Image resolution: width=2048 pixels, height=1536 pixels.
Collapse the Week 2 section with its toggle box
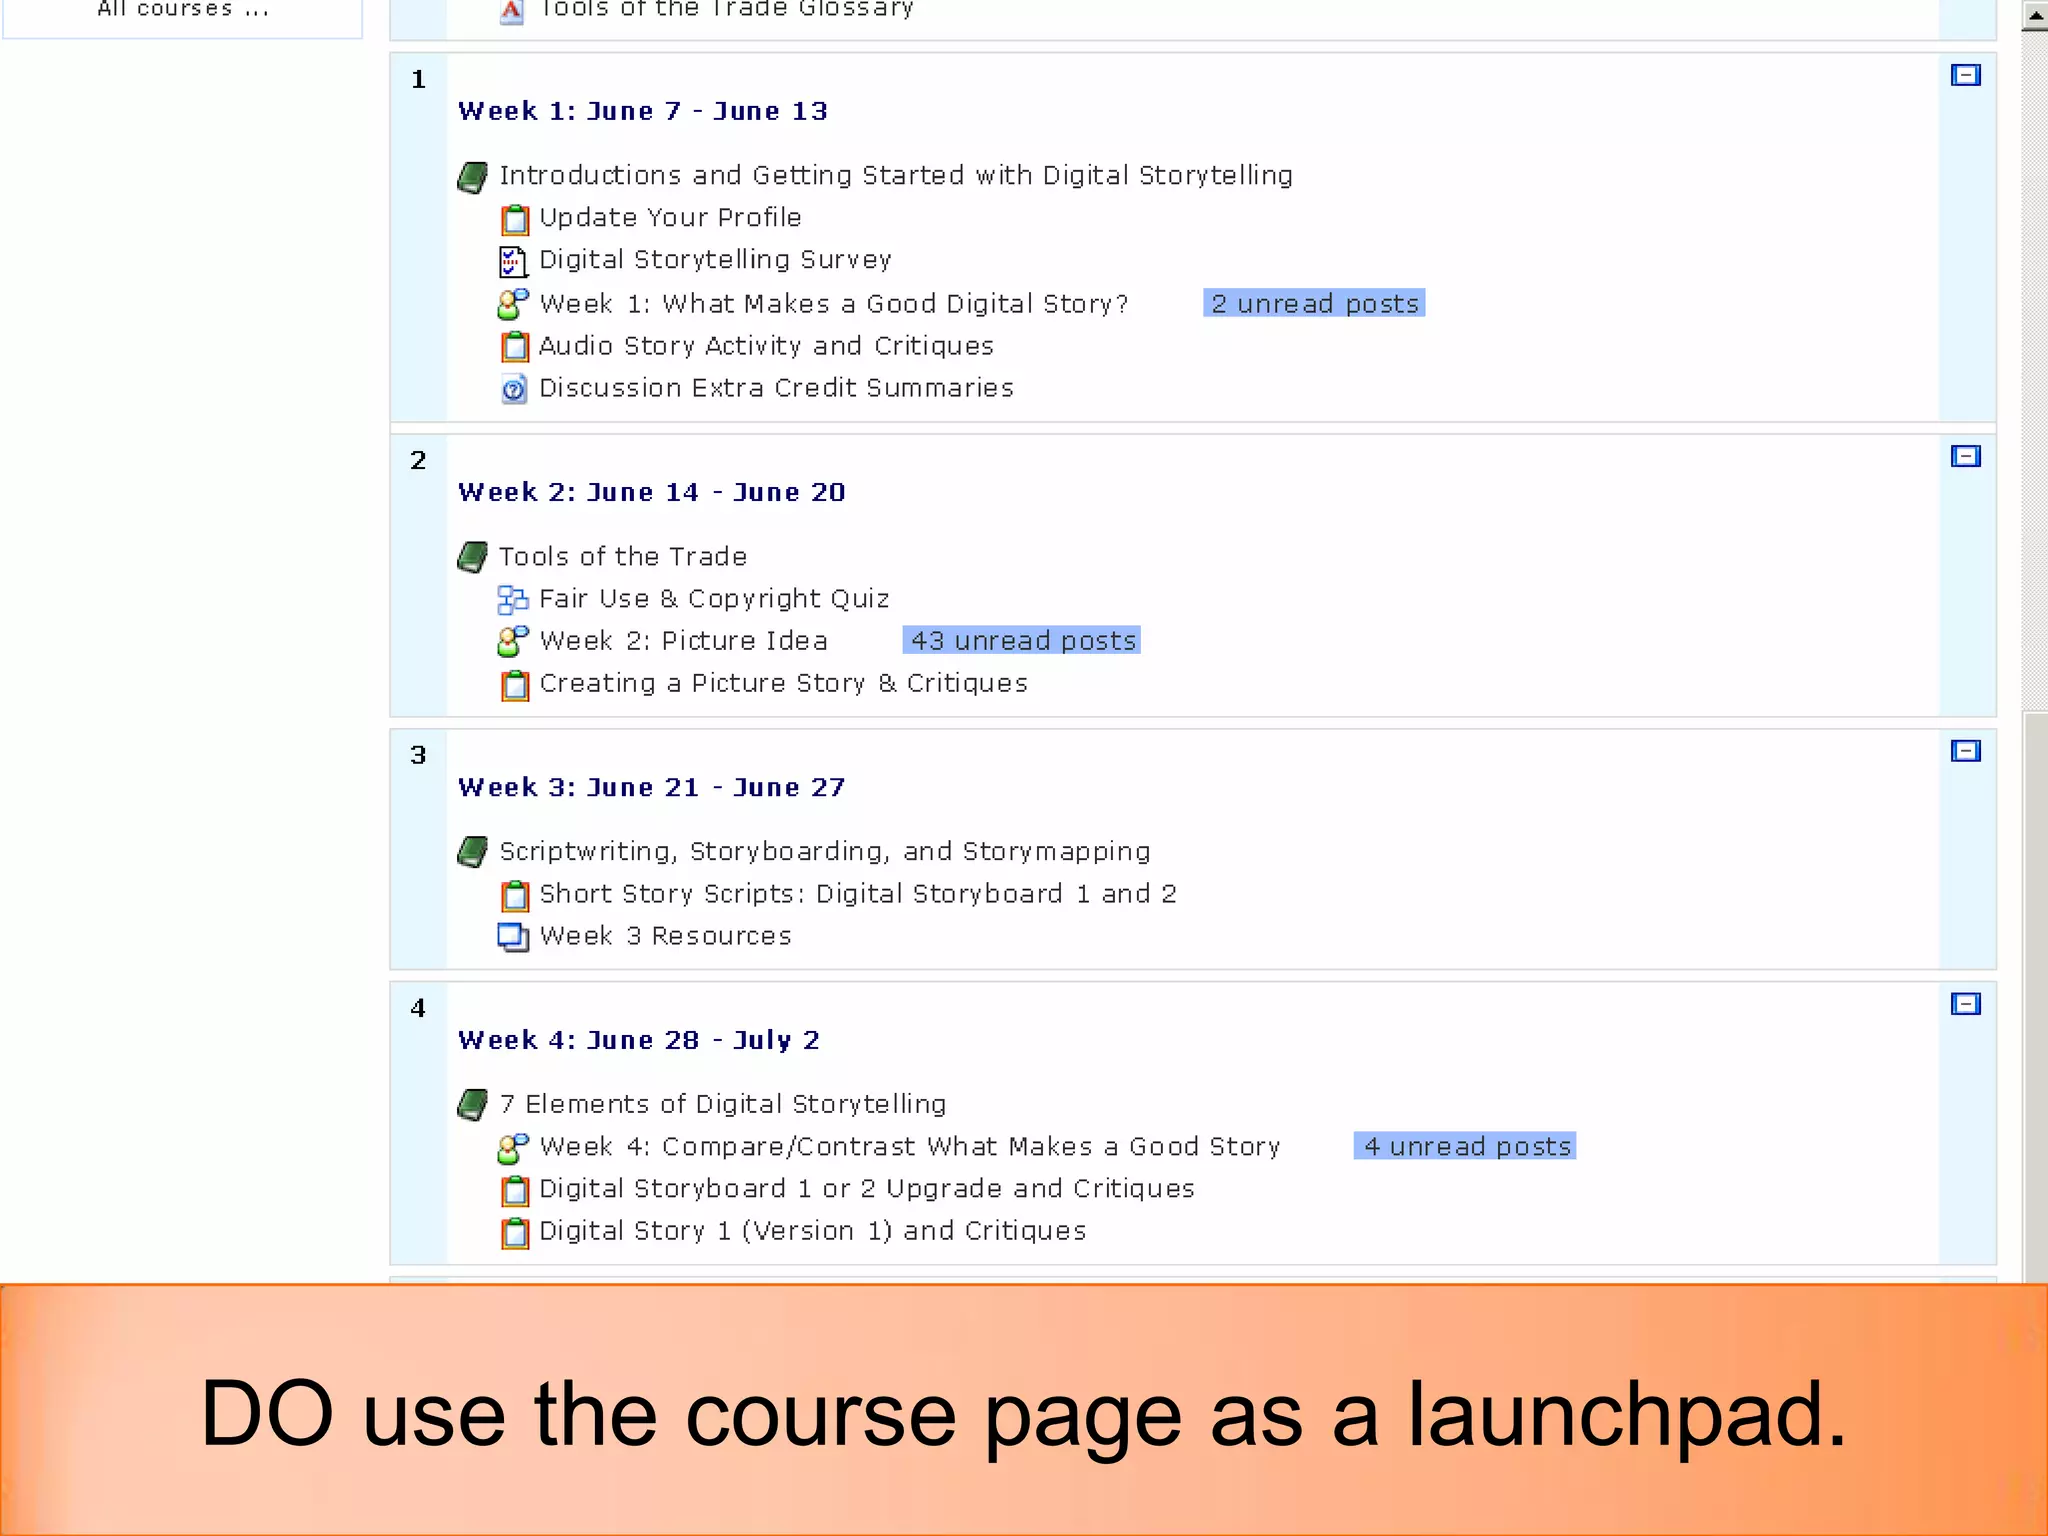coord(1966,456)
